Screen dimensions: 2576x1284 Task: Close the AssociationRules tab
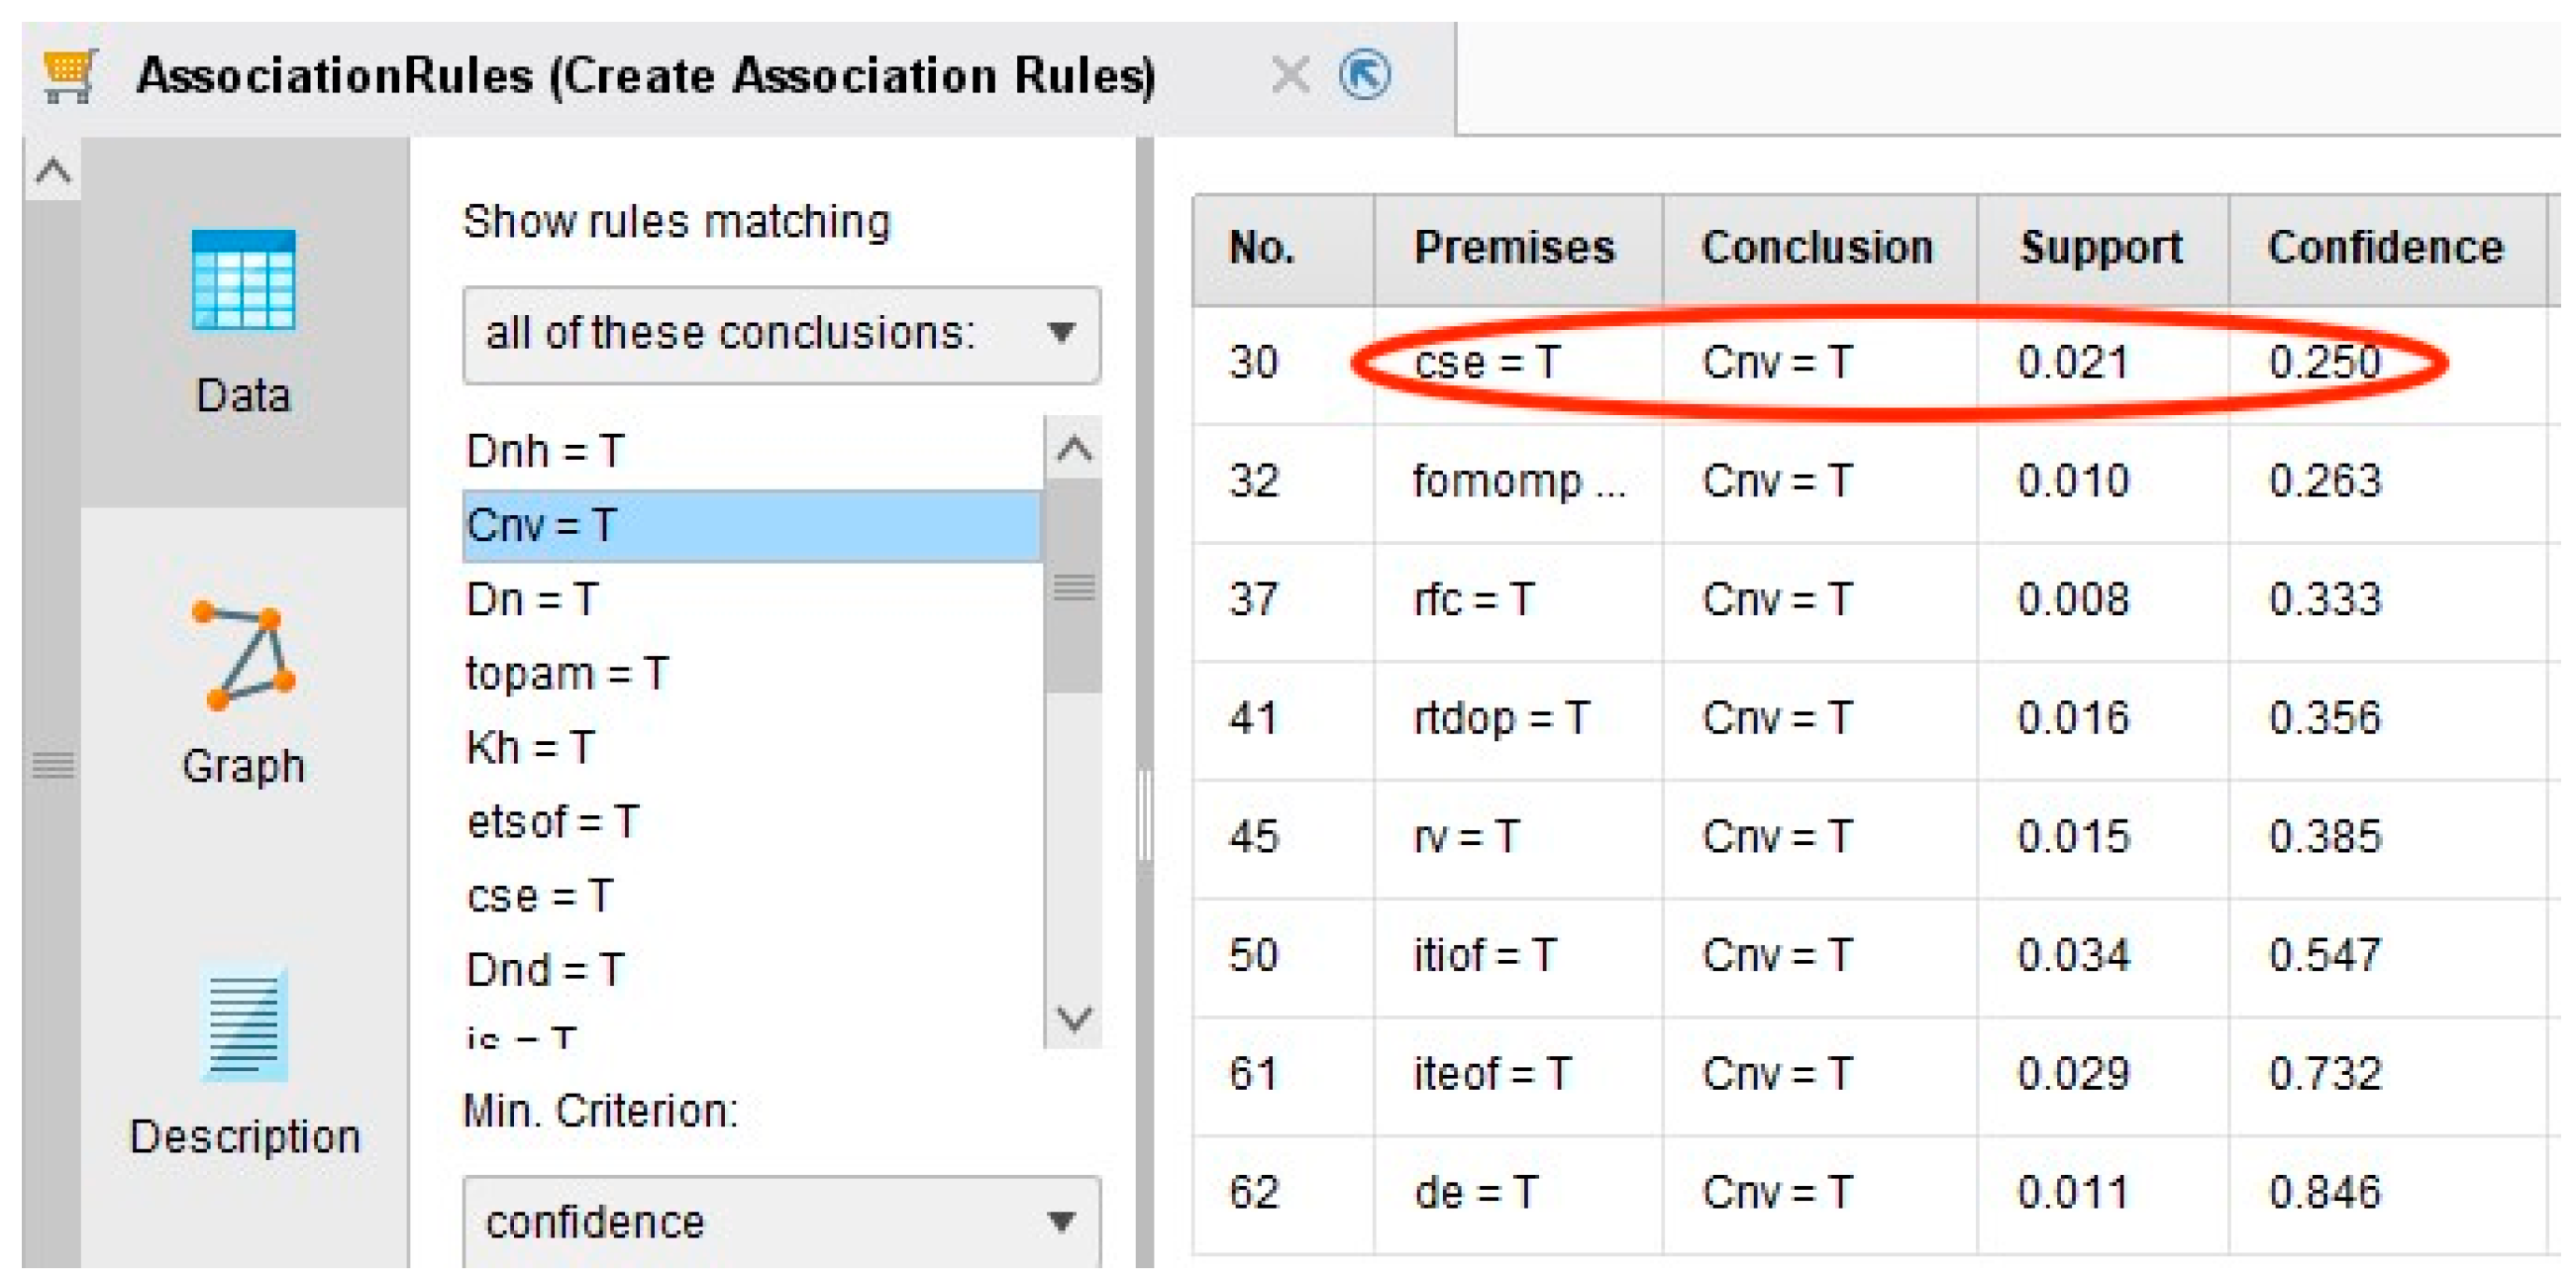click(x=1289, y=75)
